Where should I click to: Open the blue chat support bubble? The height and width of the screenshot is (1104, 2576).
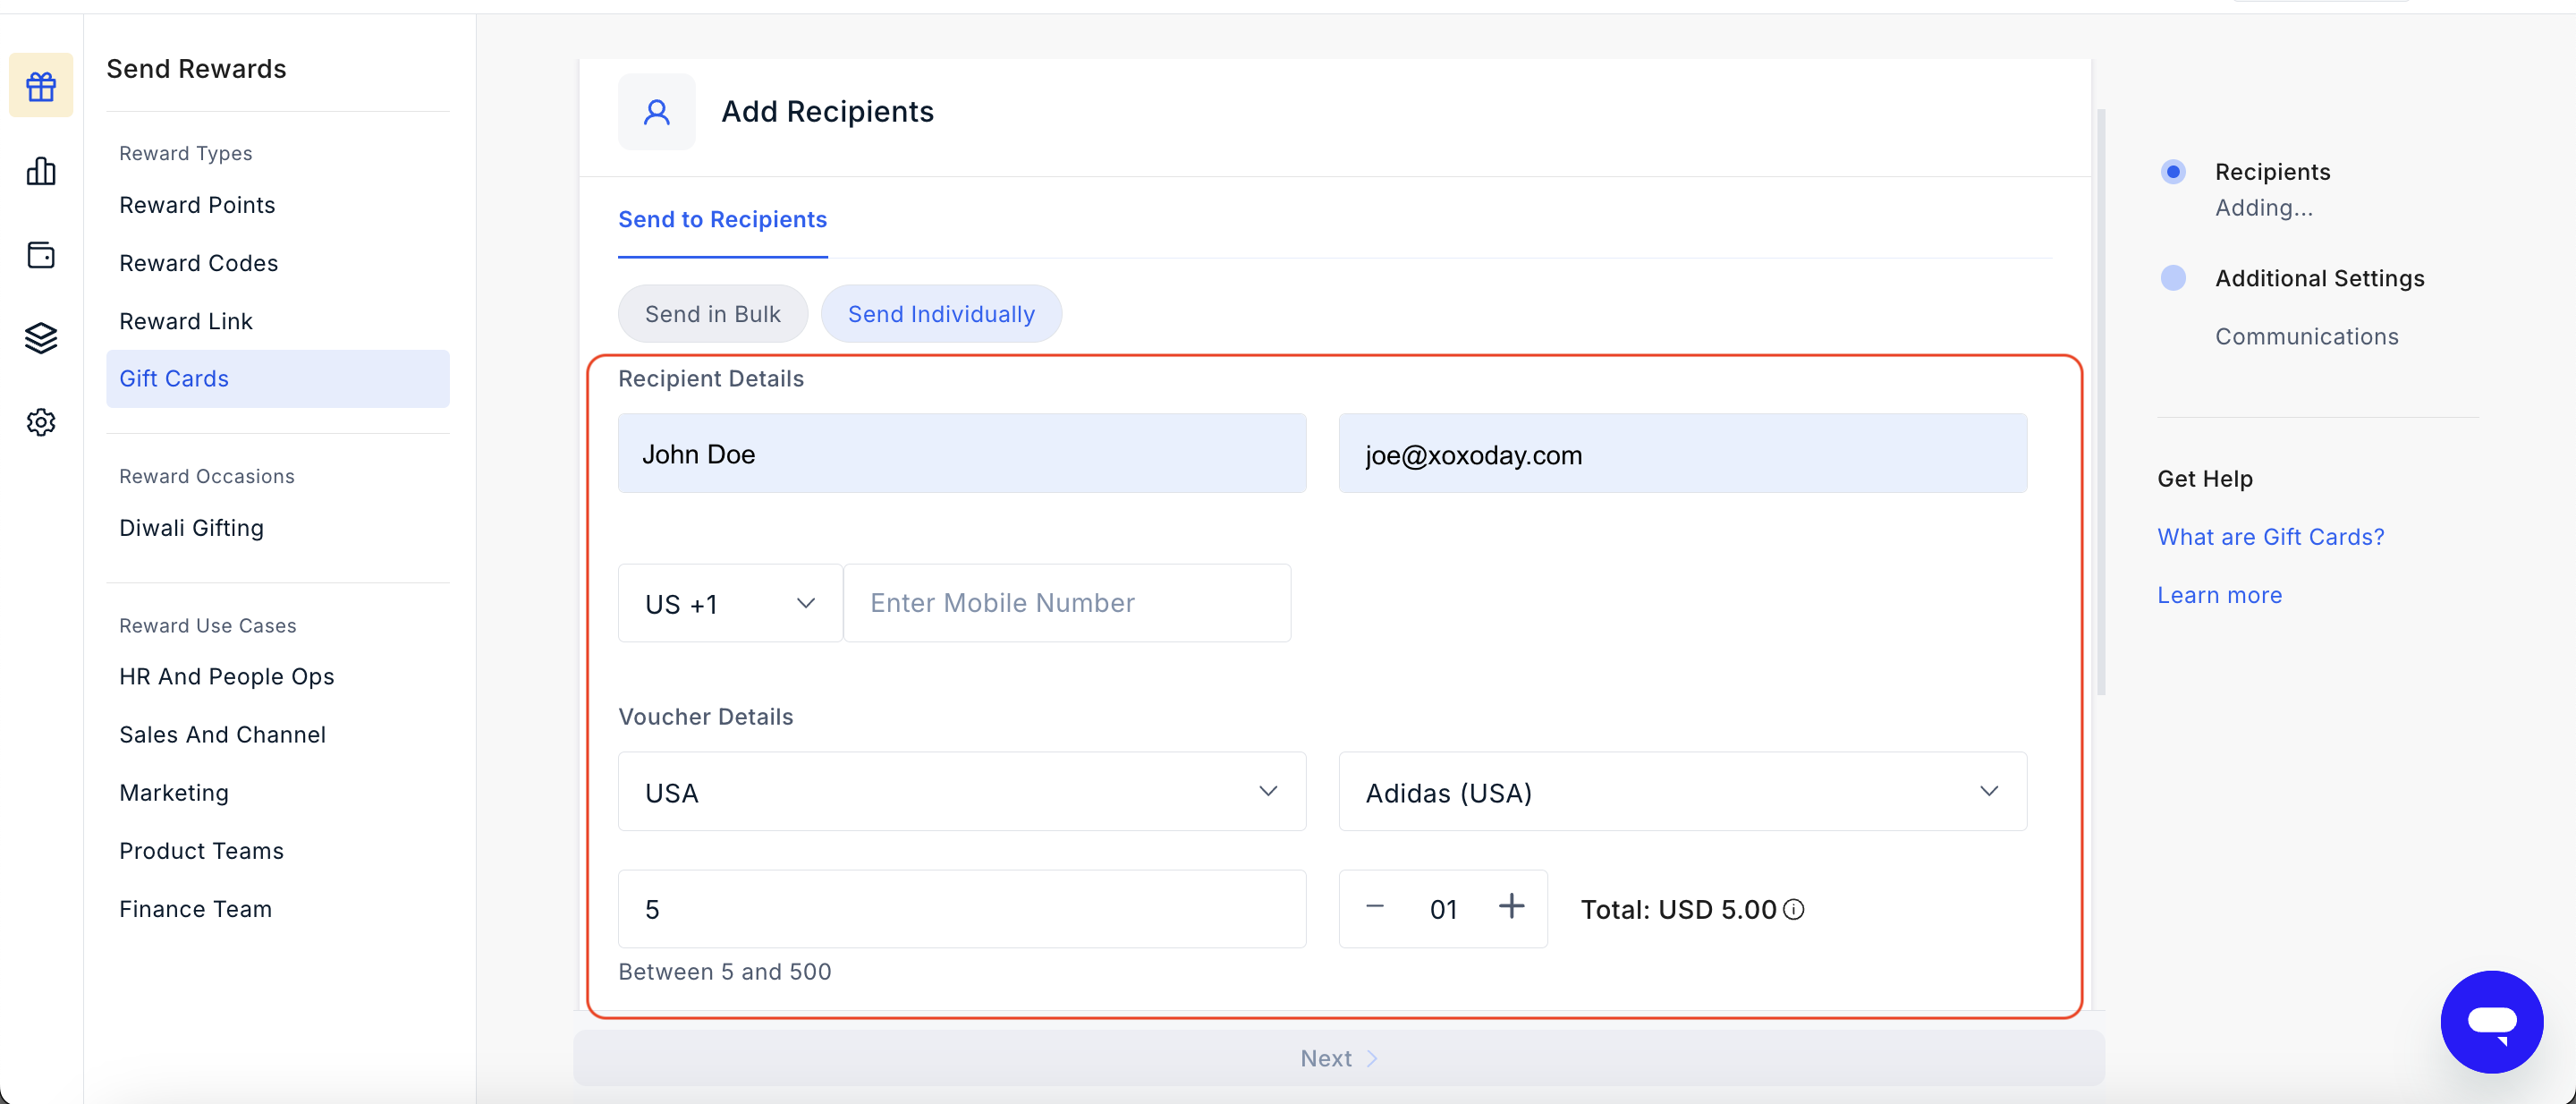click(2491, 1021)
